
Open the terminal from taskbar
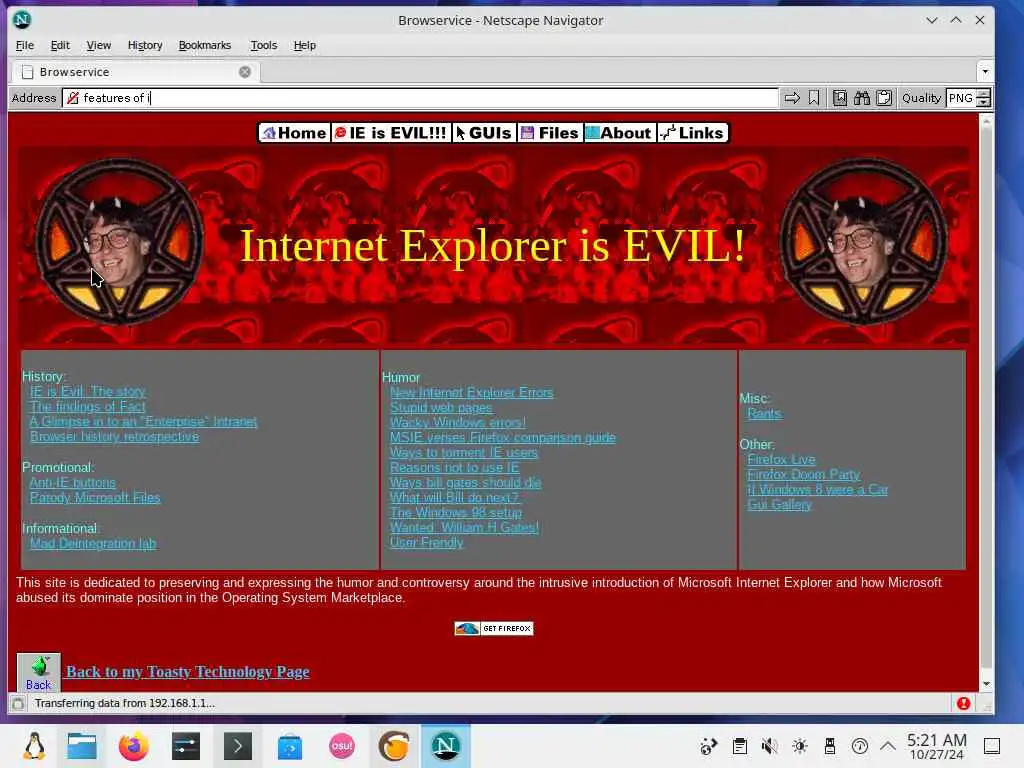[x=238, y=746]
